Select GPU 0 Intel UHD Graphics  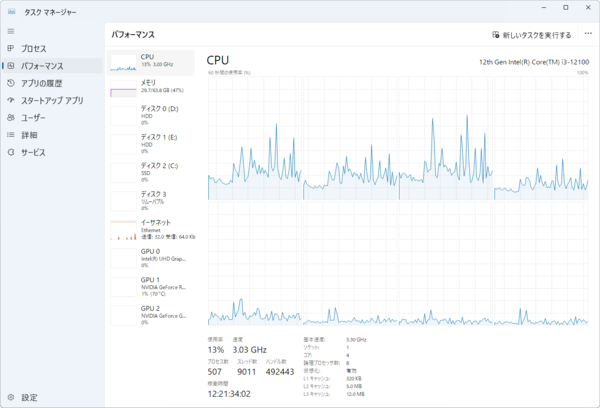pyautogui.click(x=151, y=258)
